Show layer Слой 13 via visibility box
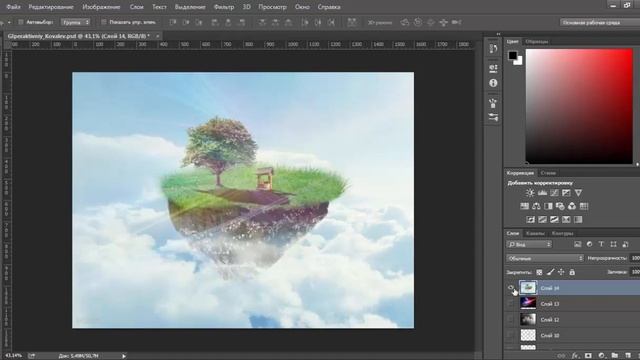This screenshot has height=360, width=640. [511, 304]
